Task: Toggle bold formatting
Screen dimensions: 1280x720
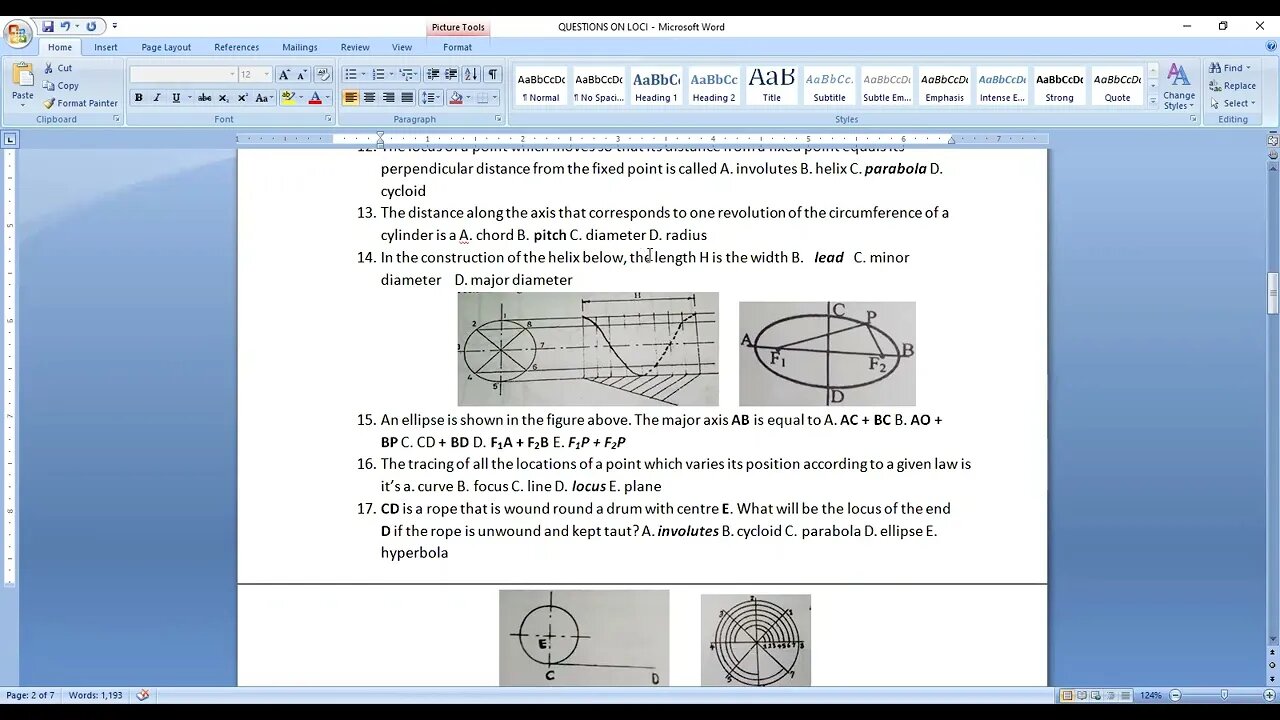Action: pos(138,98)
